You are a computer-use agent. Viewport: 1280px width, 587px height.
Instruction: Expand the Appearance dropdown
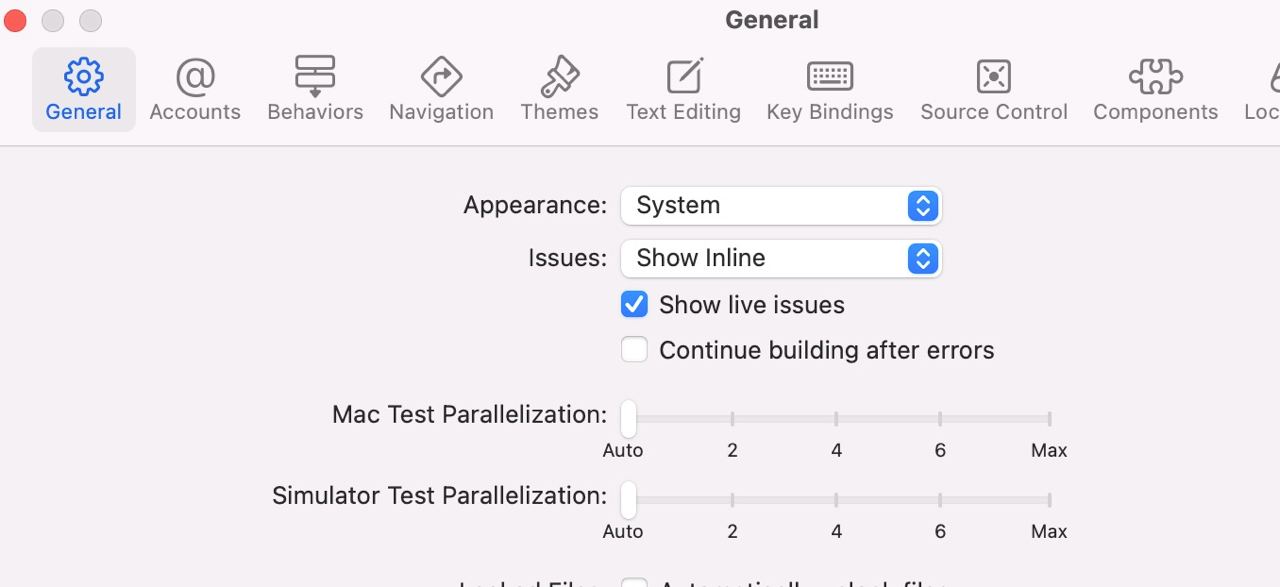[781, 205]
